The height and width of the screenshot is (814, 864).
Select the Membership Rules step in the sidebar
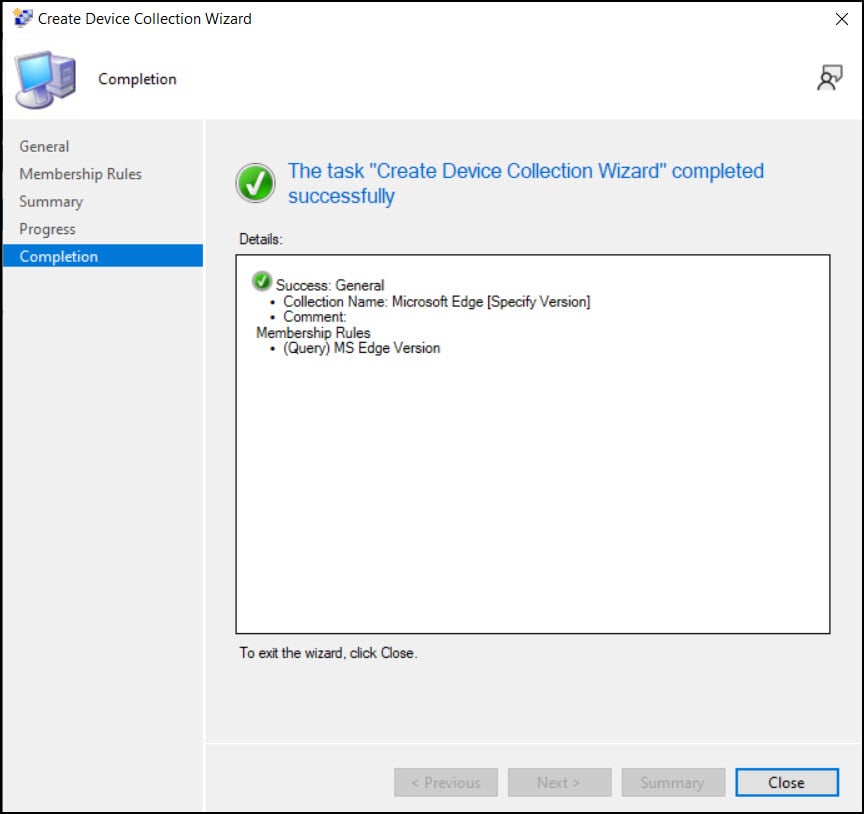point(80,174)
